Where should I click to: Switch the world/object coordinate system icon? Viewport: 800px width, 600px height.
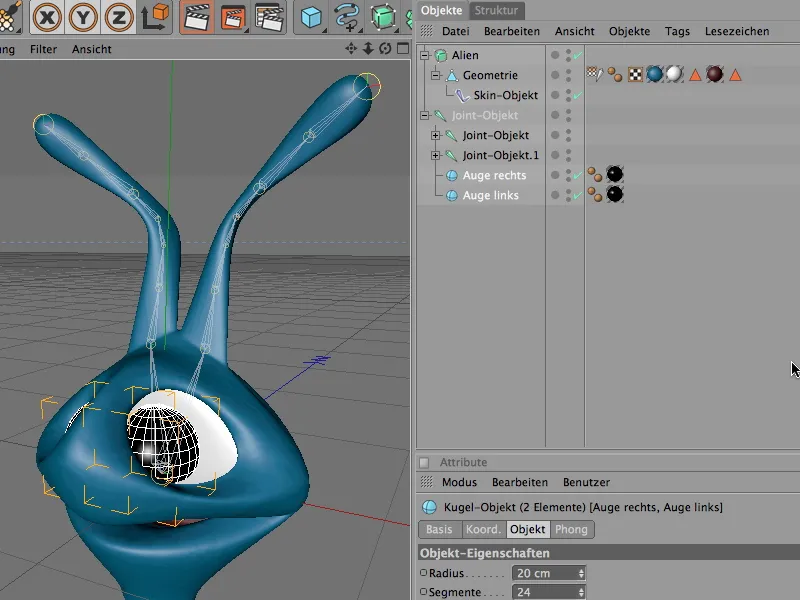point(155,17)
